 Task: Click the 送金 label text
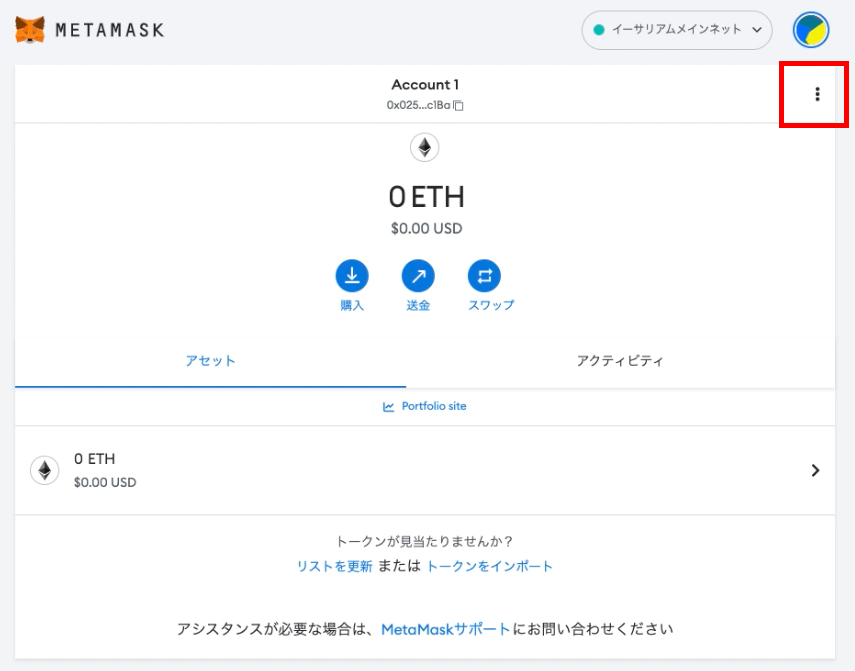point(418,305)
